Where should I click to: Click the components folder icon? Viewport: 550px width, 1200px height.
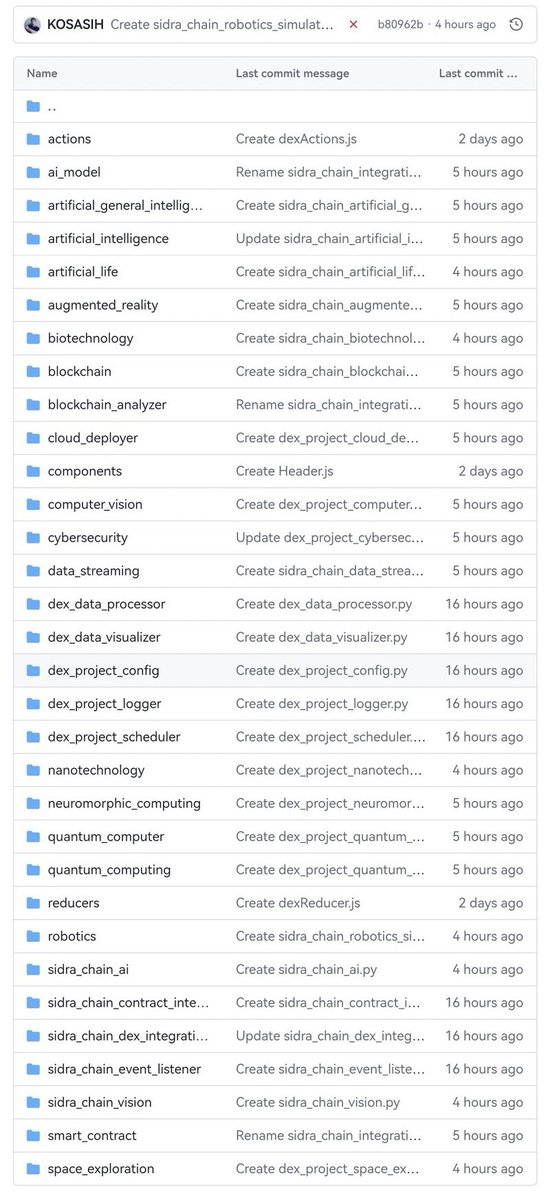coord(33,471)
